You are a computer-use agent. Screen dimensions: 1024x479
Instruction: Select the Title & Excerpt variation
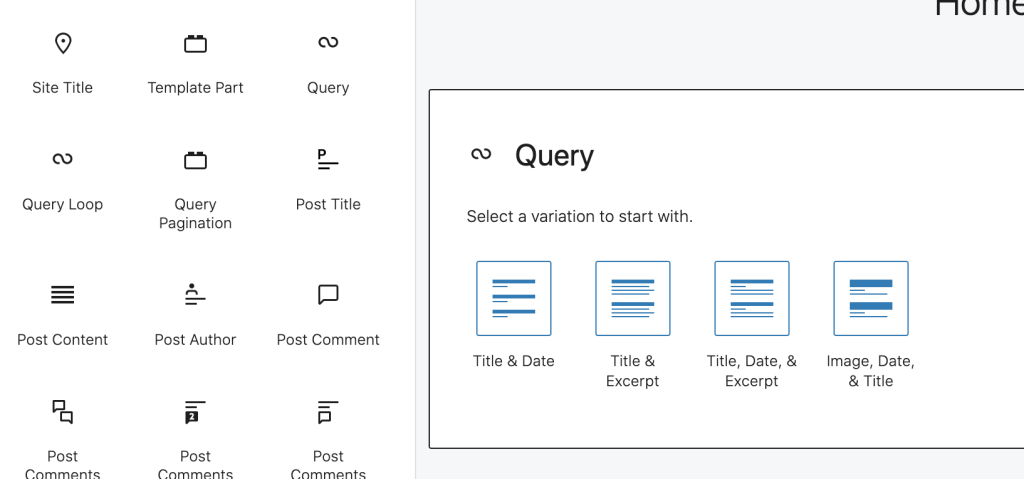click(632, 298)
